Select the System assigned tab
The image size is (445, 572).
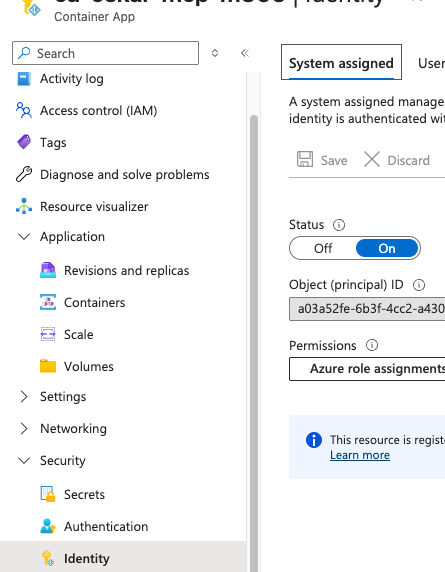pyautogui.click(x=341, y=62)
